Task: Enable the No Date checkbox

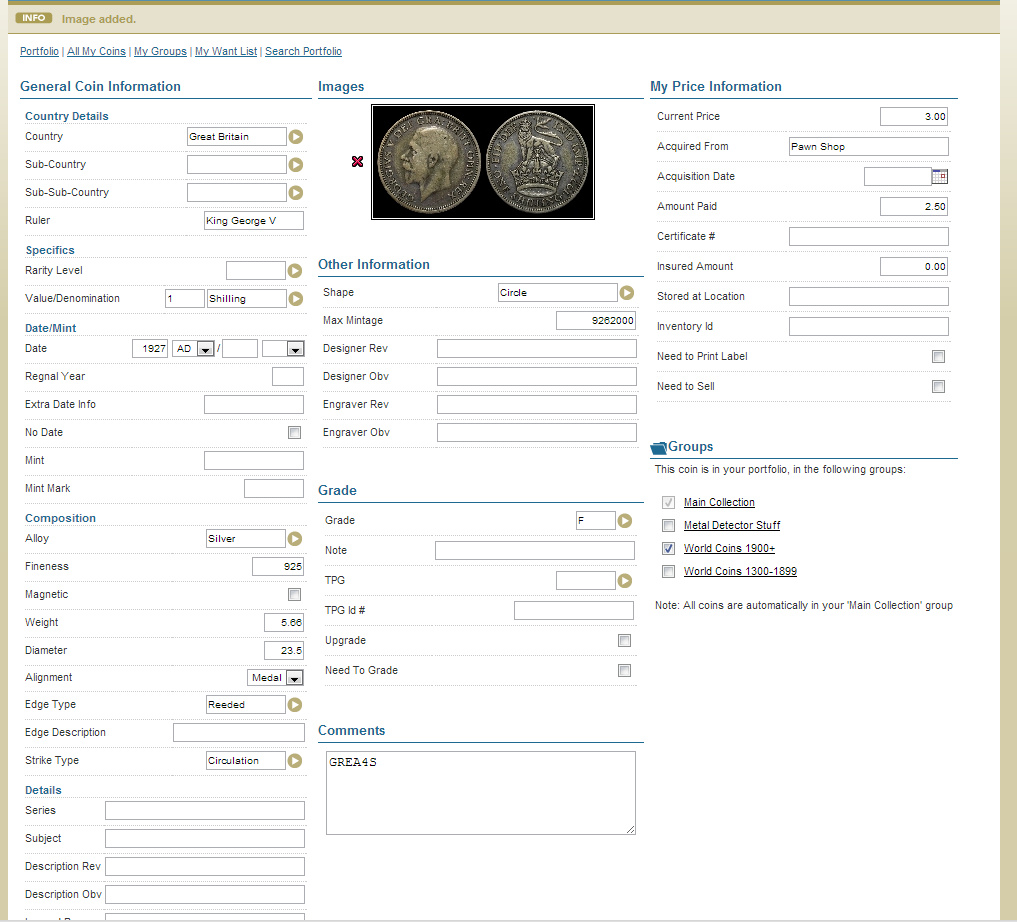Action: tap(294, 432)
